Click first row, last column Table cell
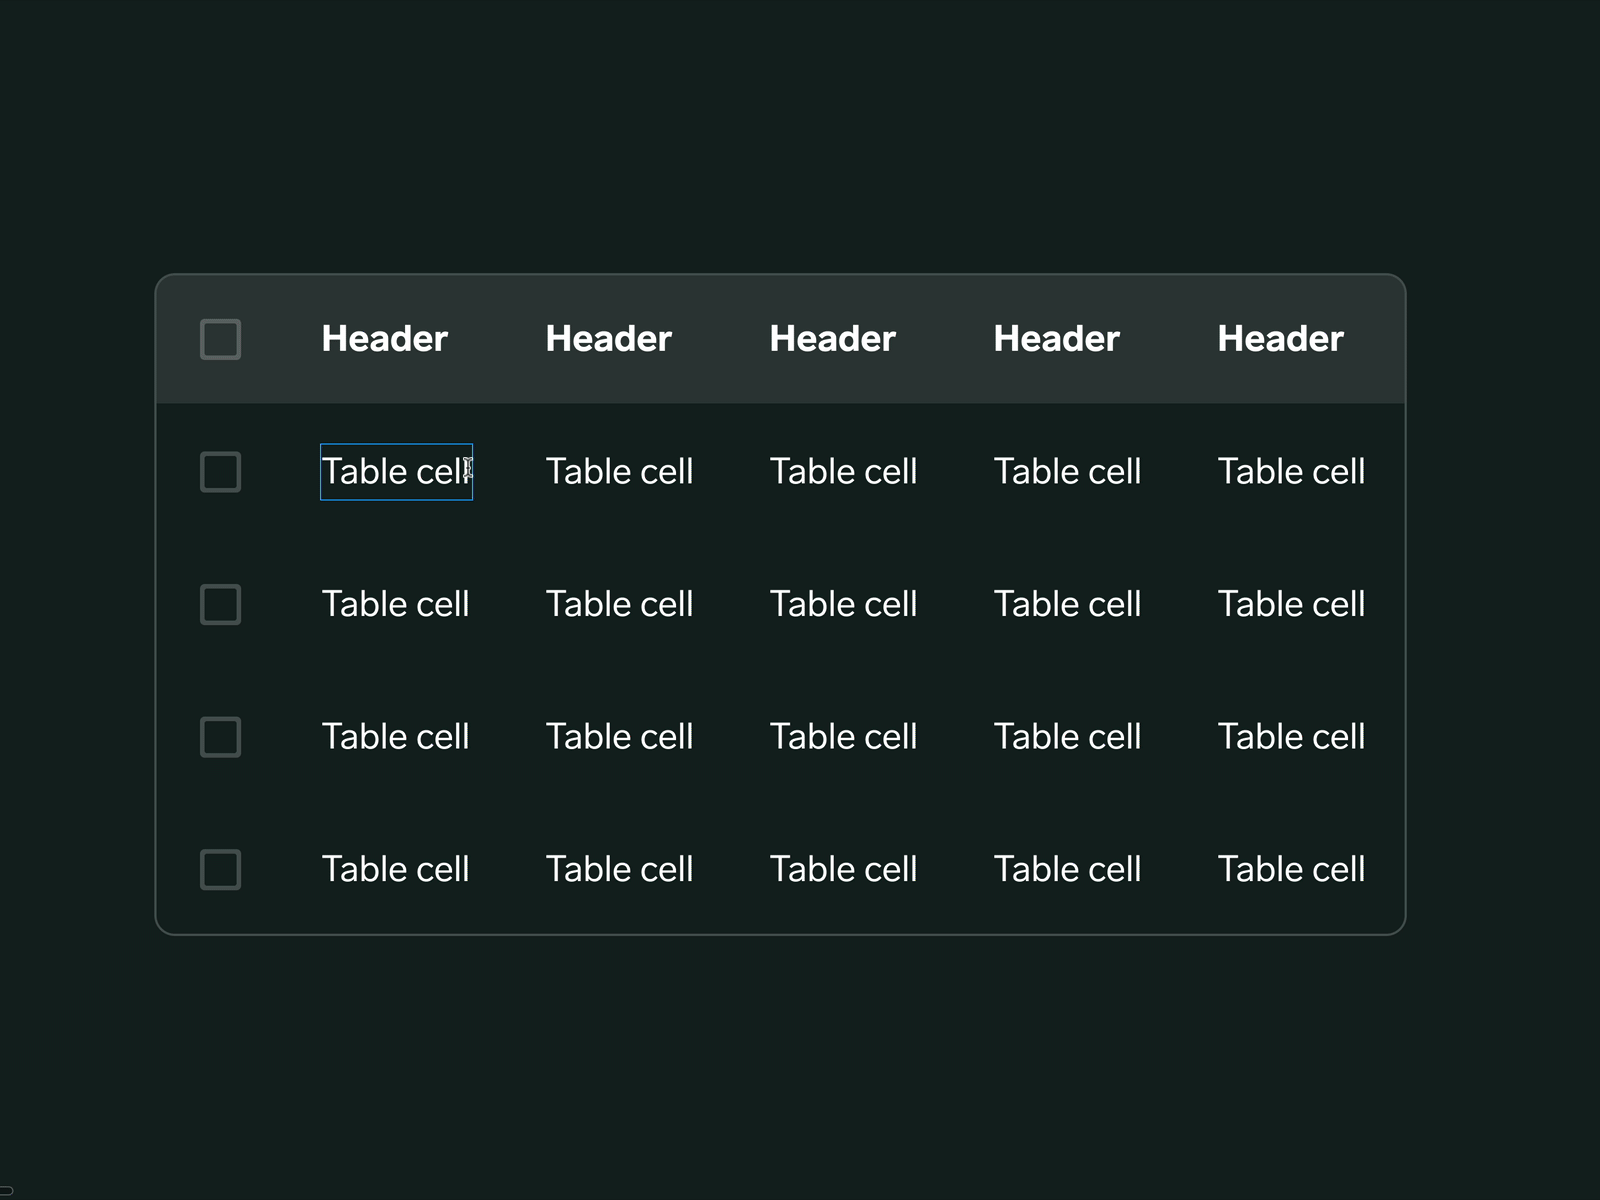 pyautogui.click(x=1291, y=472)
